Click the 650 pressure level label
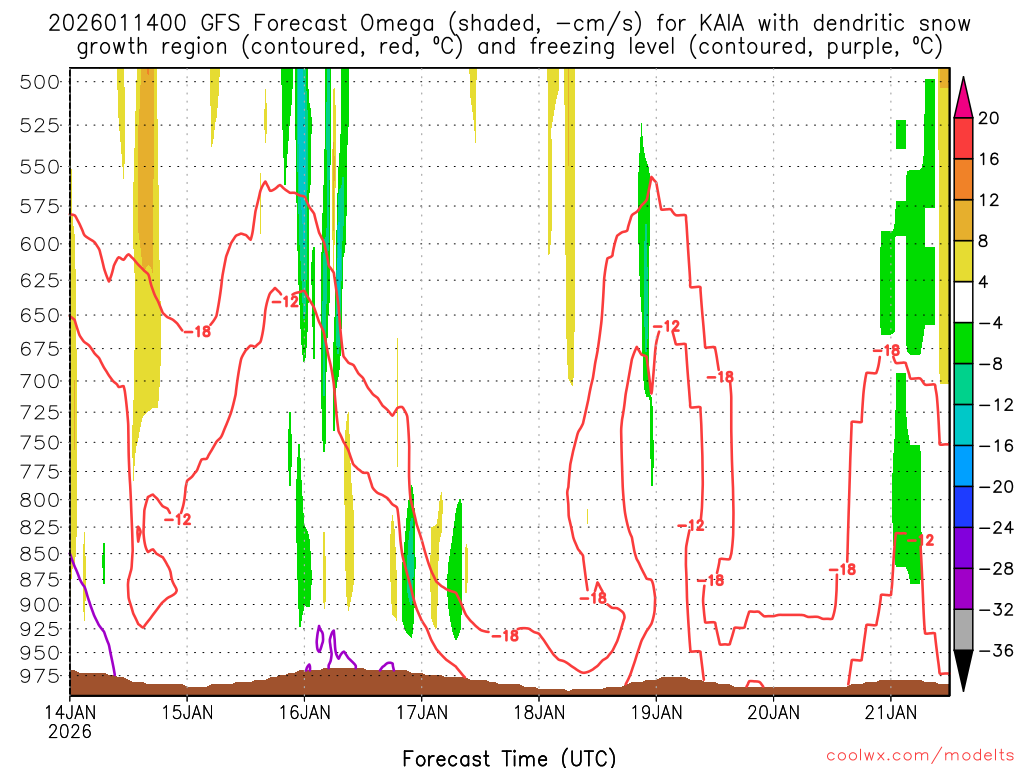The image size is (1024, 768). pos(40,315)
